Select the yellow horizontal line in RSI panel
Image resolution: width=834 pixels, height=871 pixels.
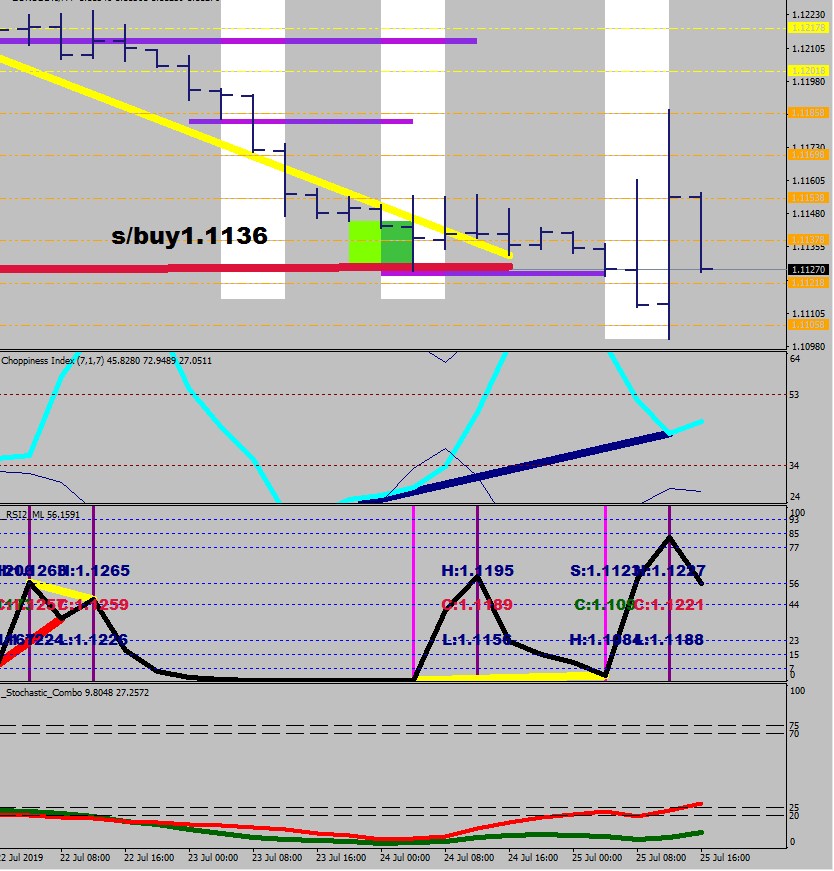[510, 677]
